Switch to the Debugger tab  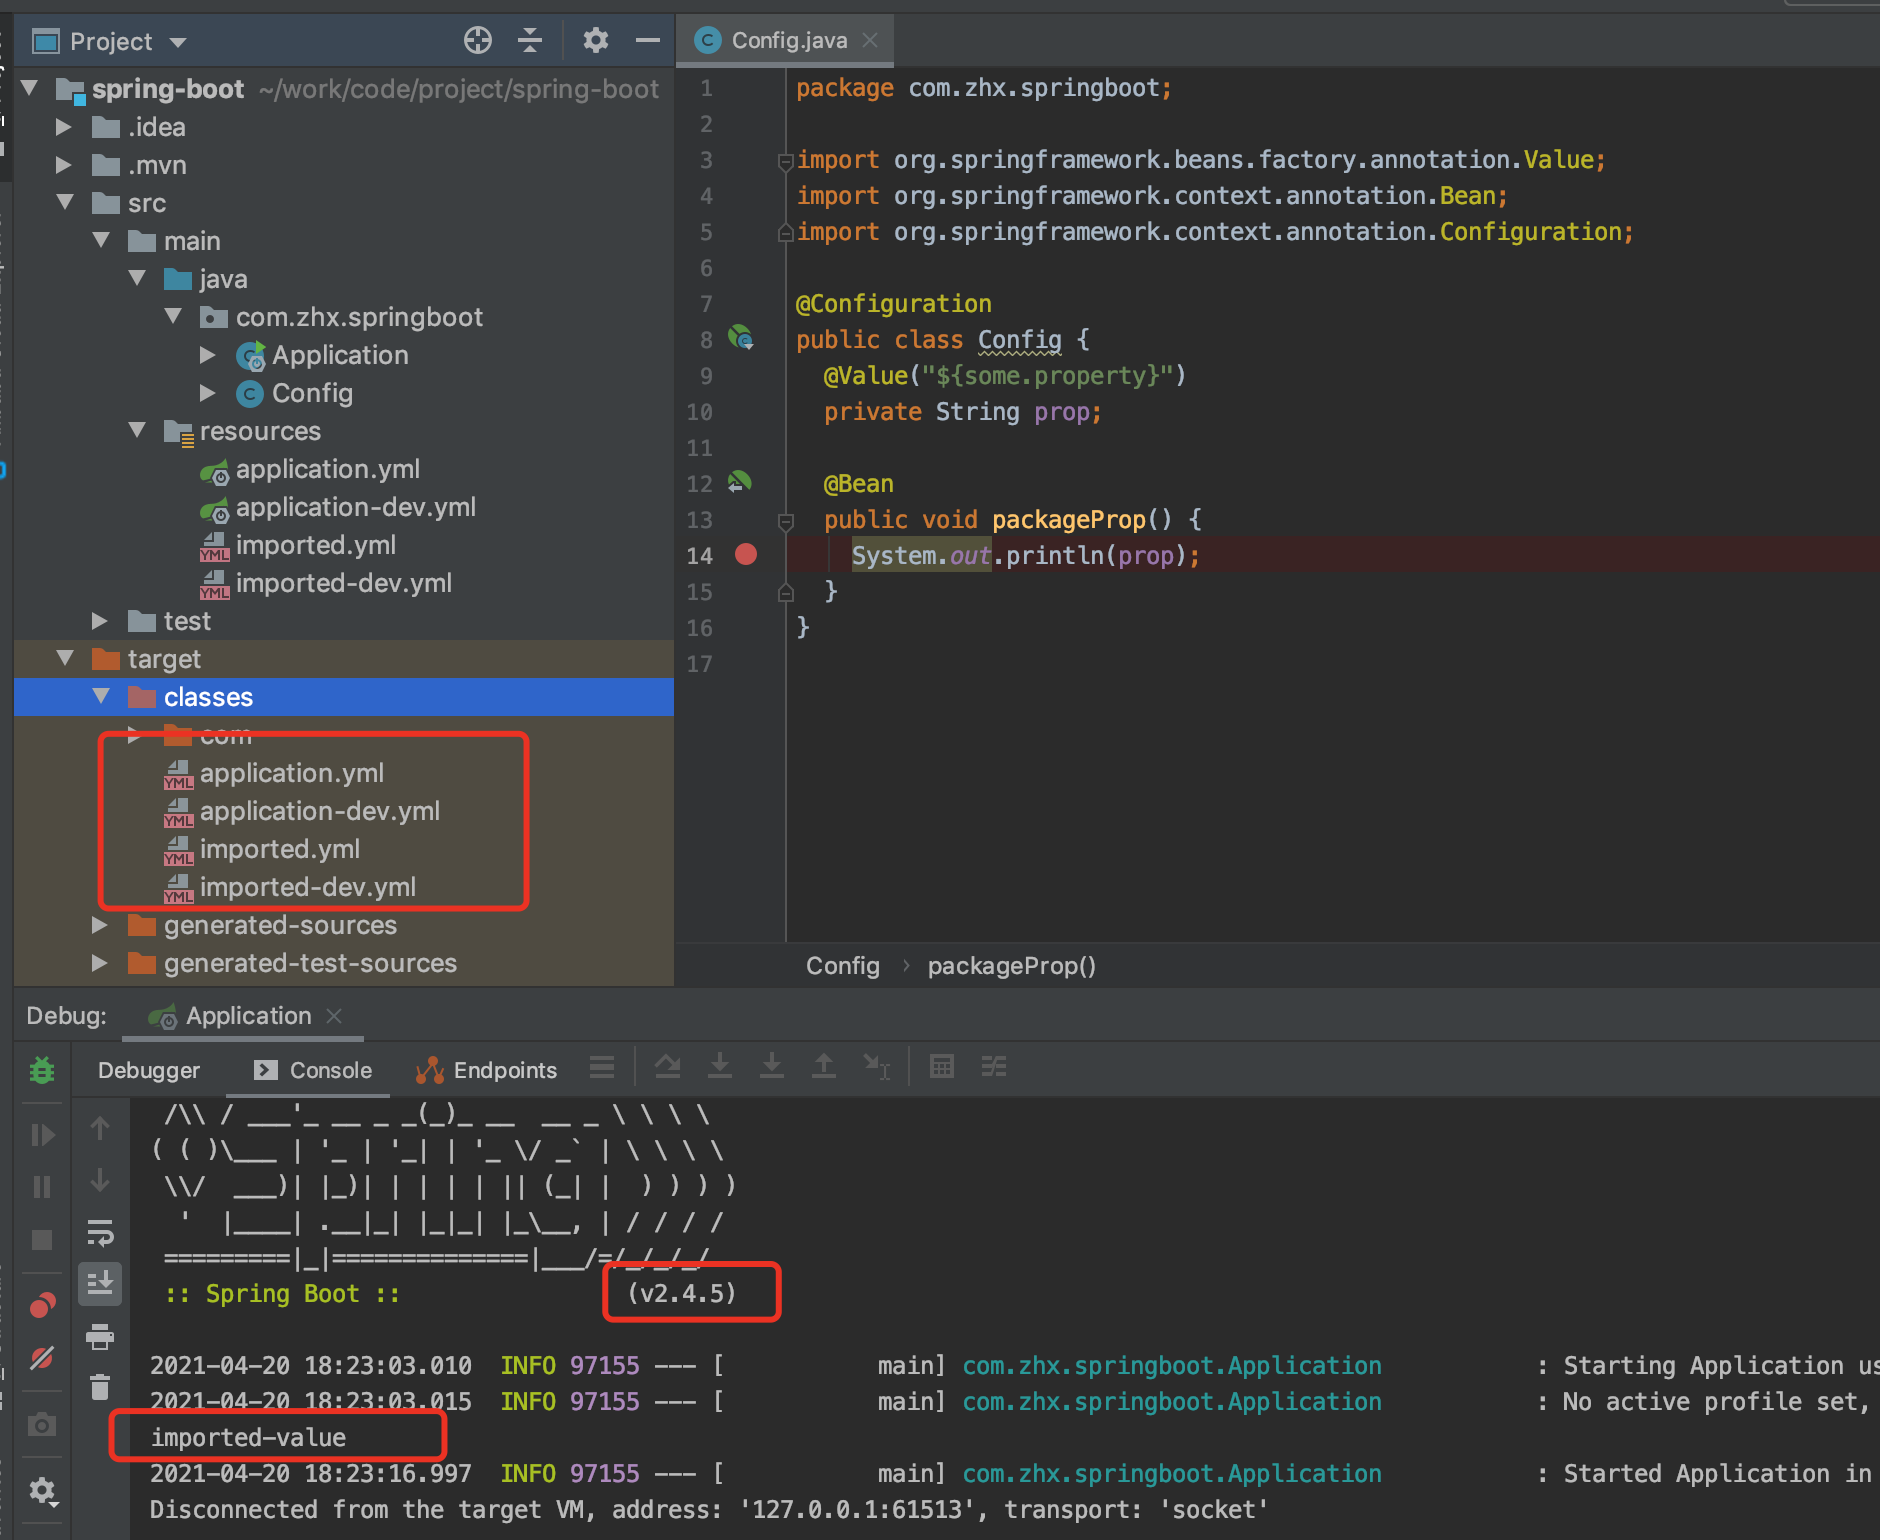coord(149,1070)
